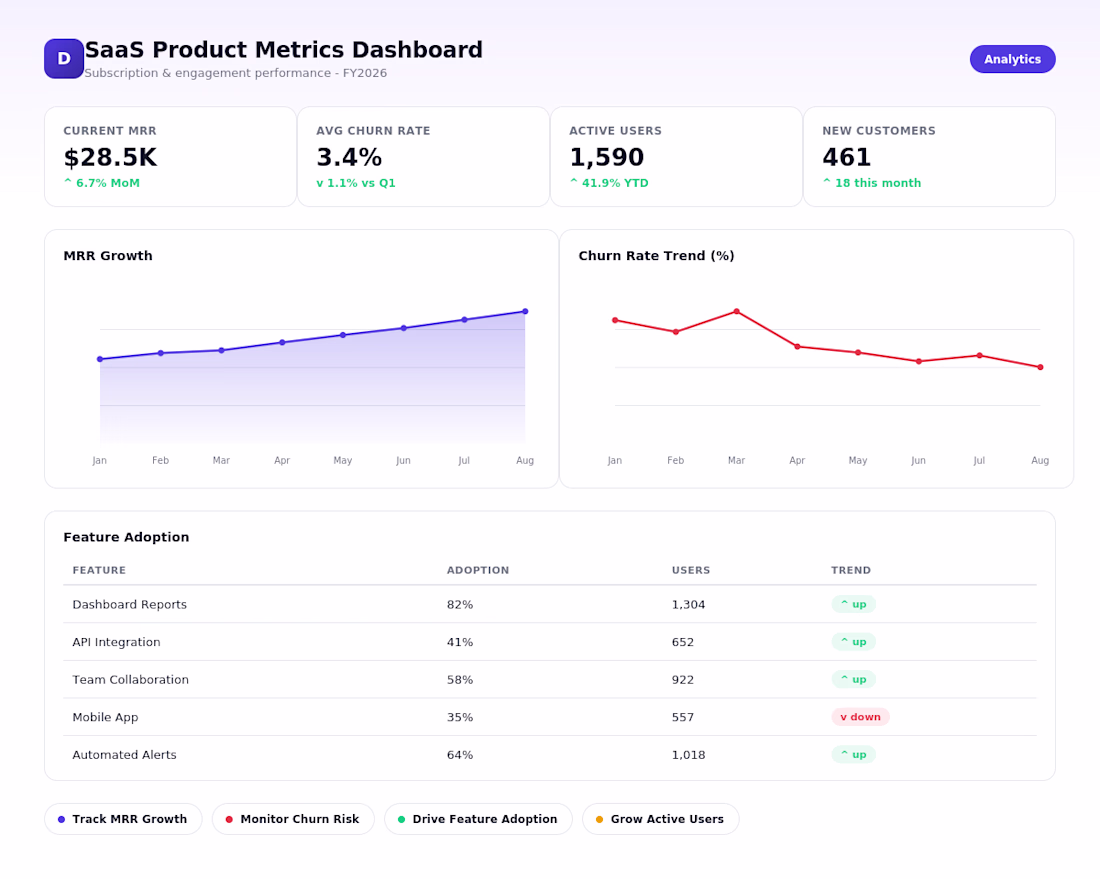Click the Feature column header
Viewport: 1100px width, 879px height.
99,570
